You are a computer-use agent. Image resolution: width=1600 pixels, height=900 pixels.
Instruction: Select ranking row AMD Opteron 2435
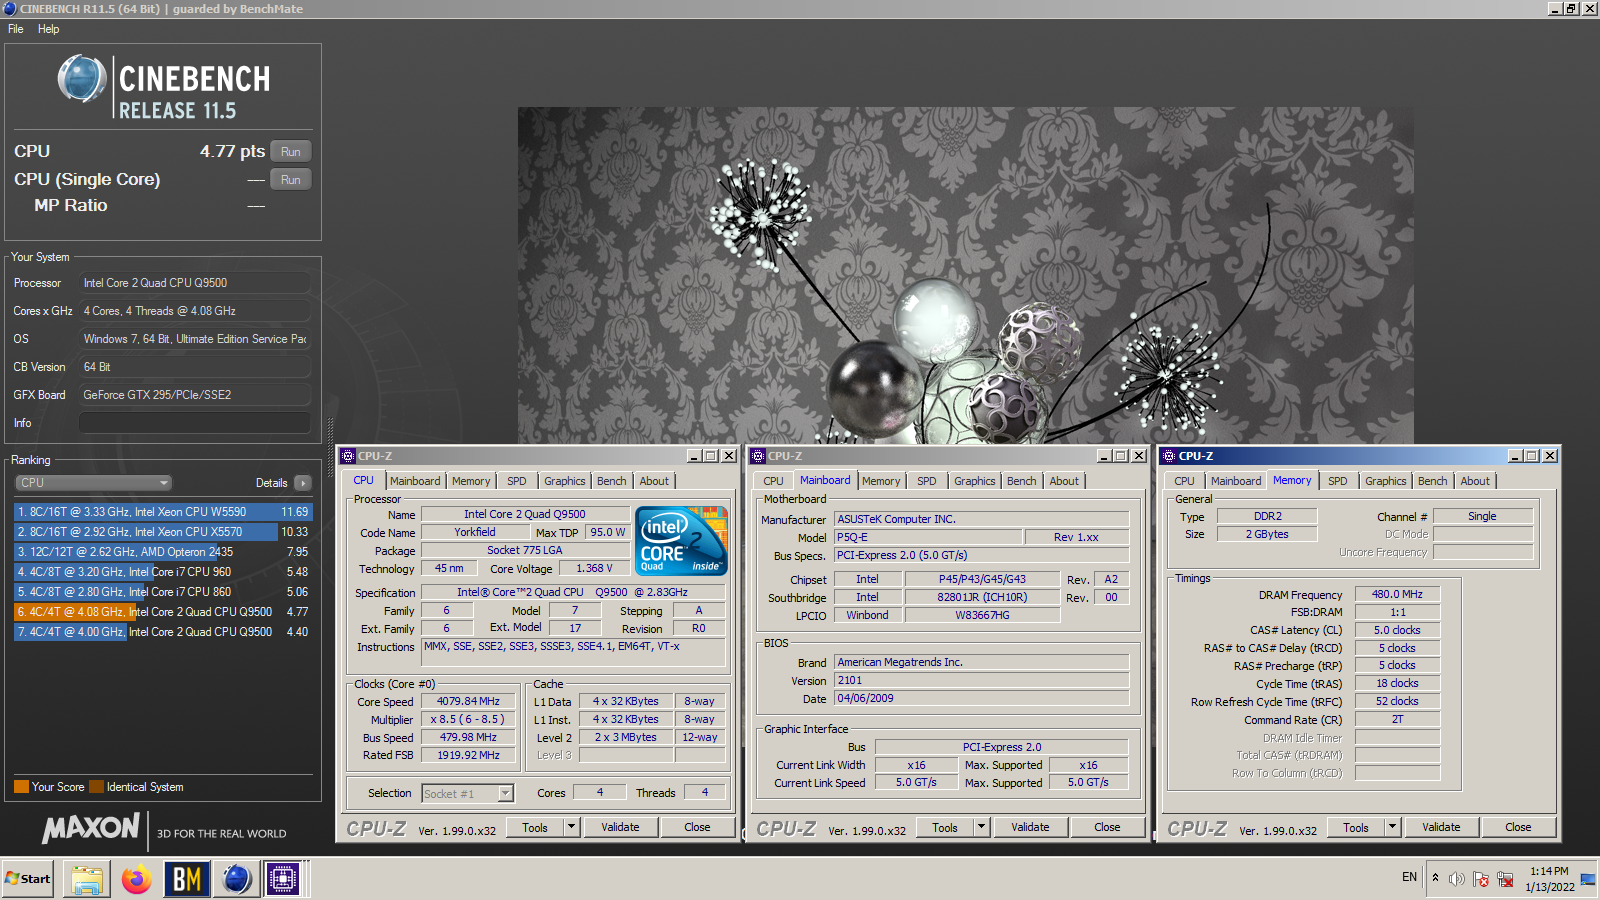coord(163,552)
